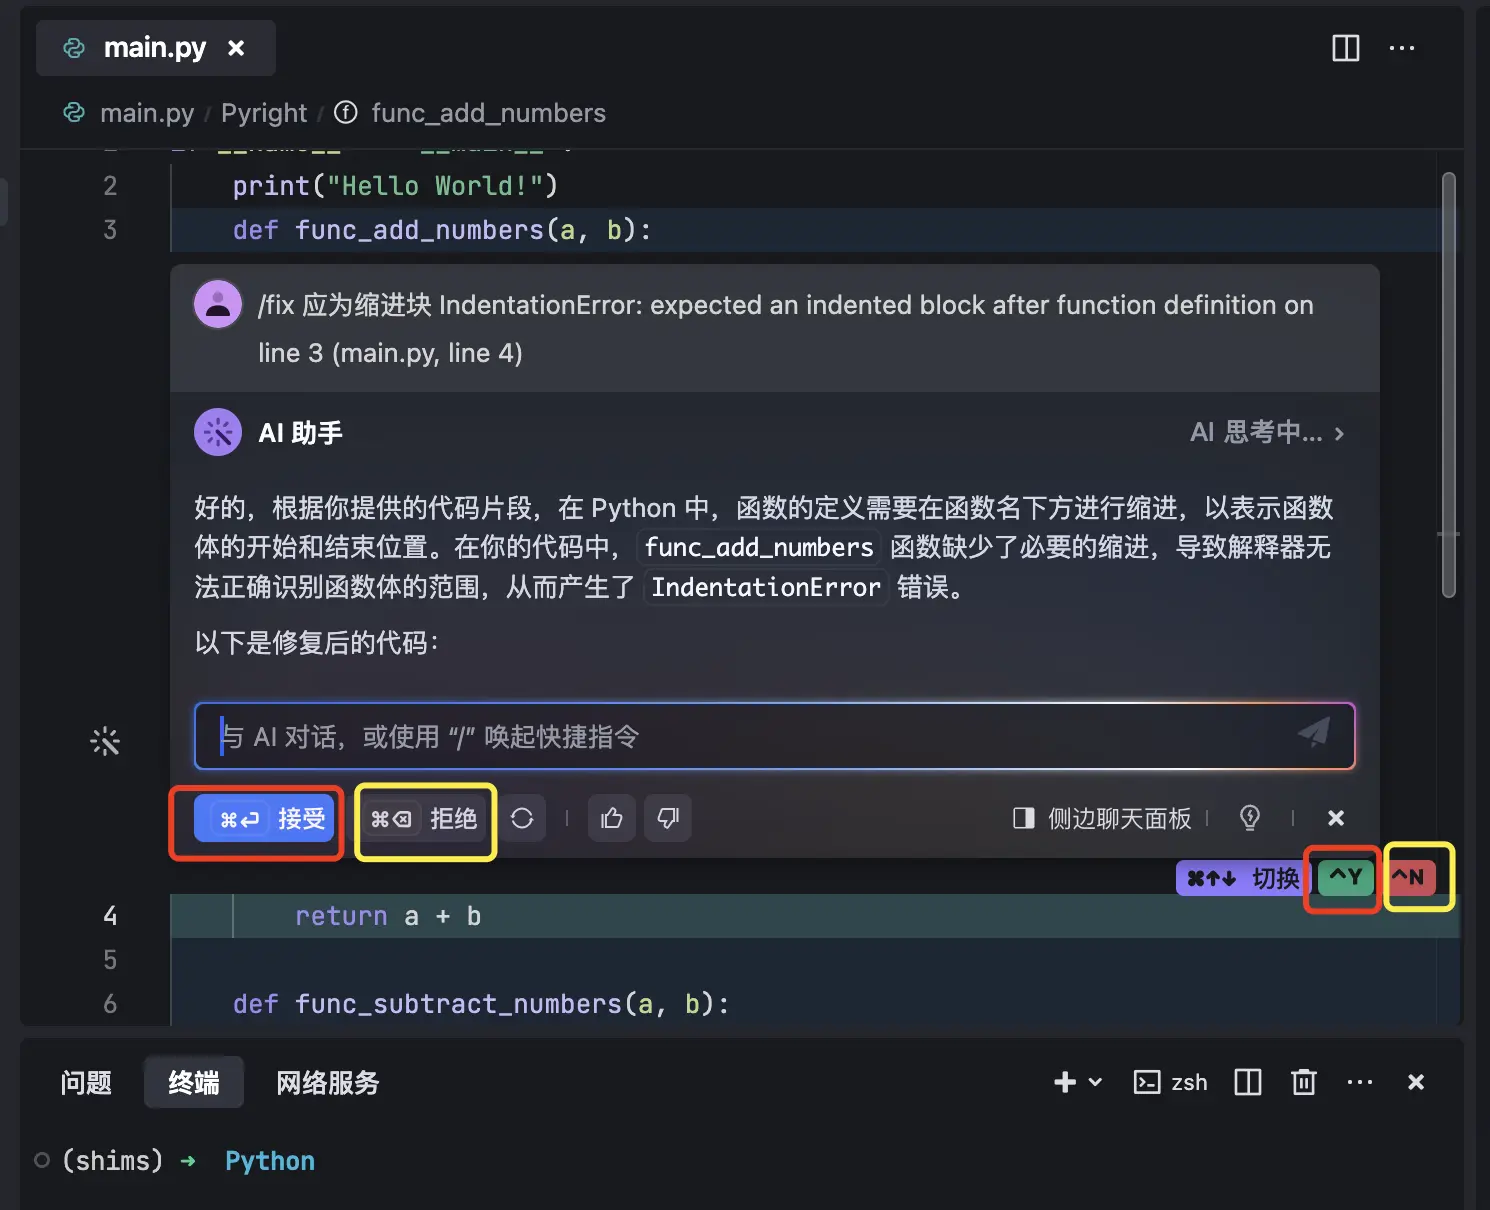Select the main.py editor tab
This screenshot has width=1490, height=1210.
(x=155, y=48)
